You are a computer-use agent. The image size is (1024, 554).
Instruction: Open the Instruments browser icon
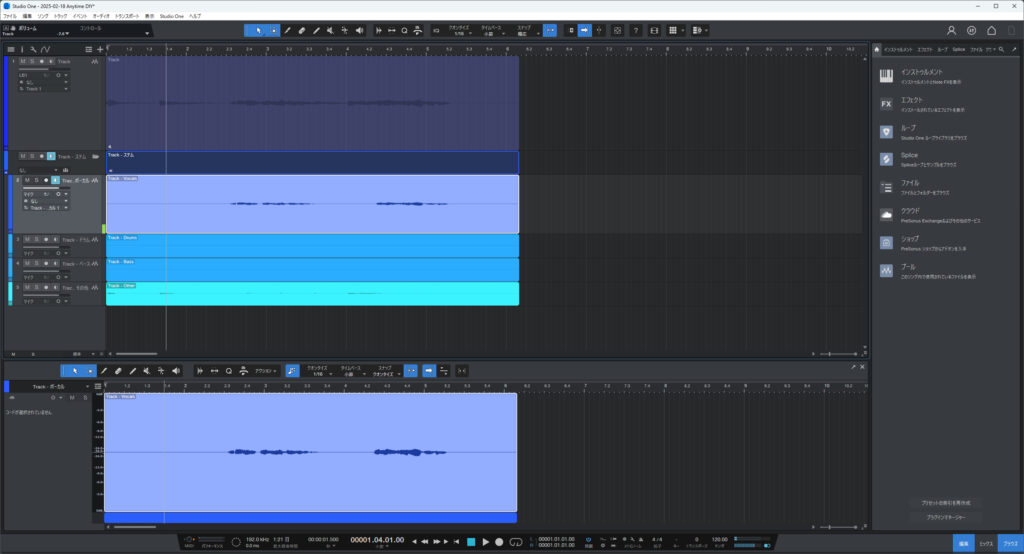pyautogui.click(x=886, y=76)
